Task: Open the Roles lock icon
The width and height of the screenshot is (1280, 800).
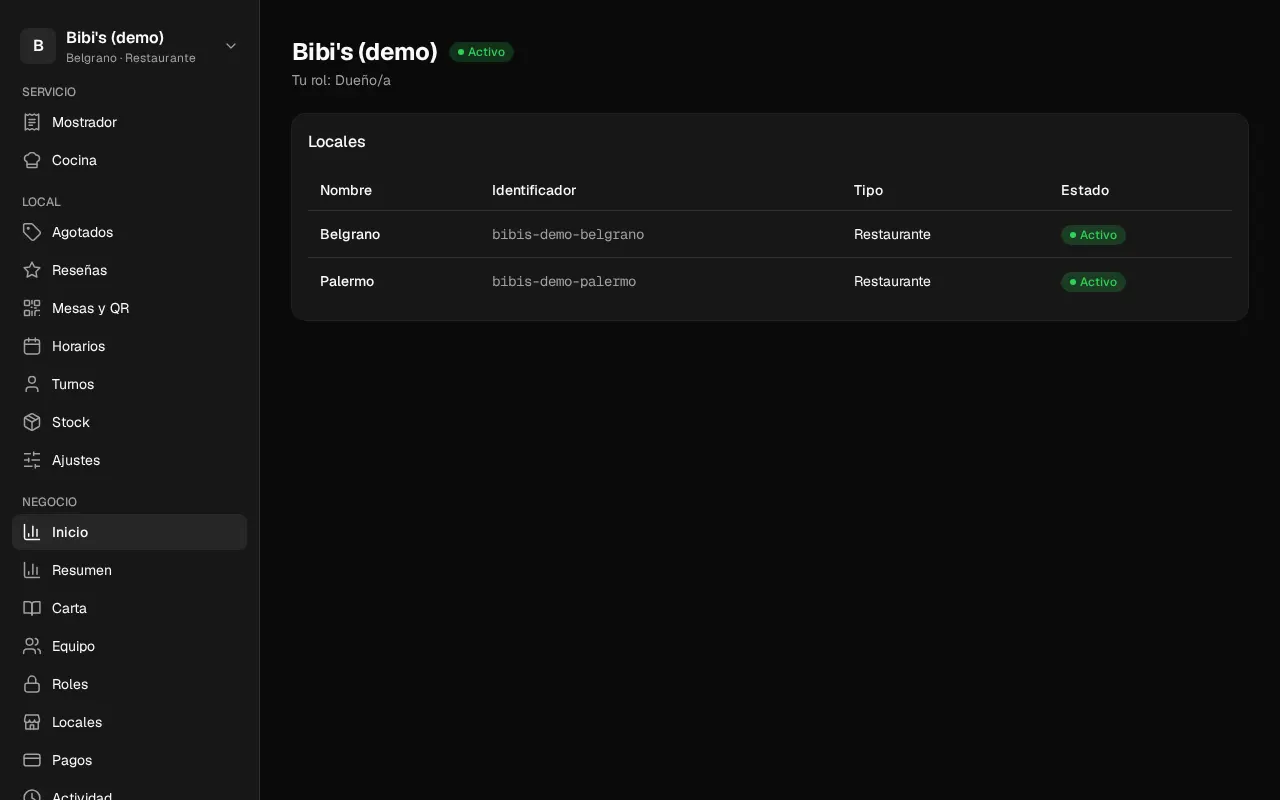Action: pyautogui.click(x=32, y=684)
